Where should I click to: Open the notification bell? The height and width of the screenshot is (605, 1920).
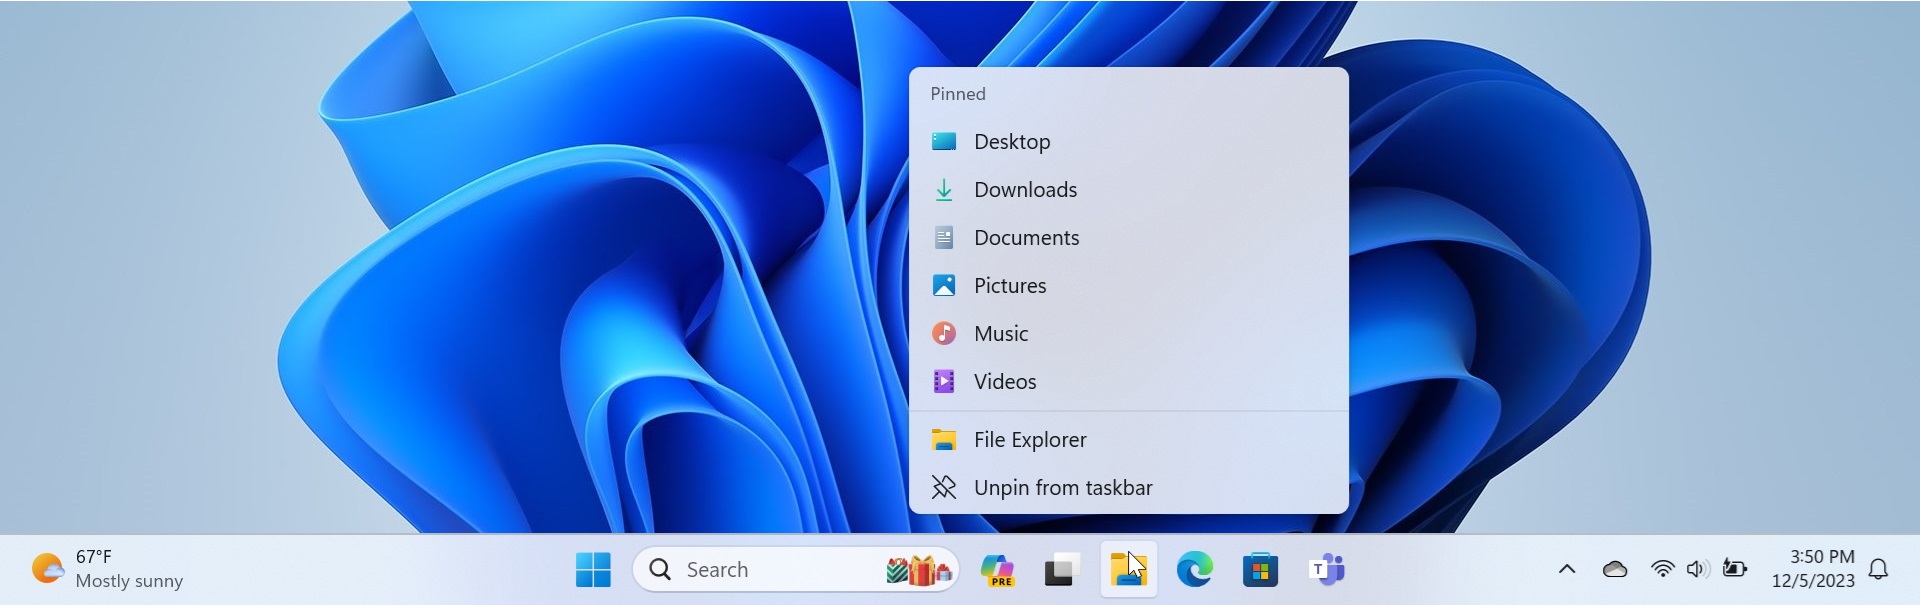pos(1878,569)
